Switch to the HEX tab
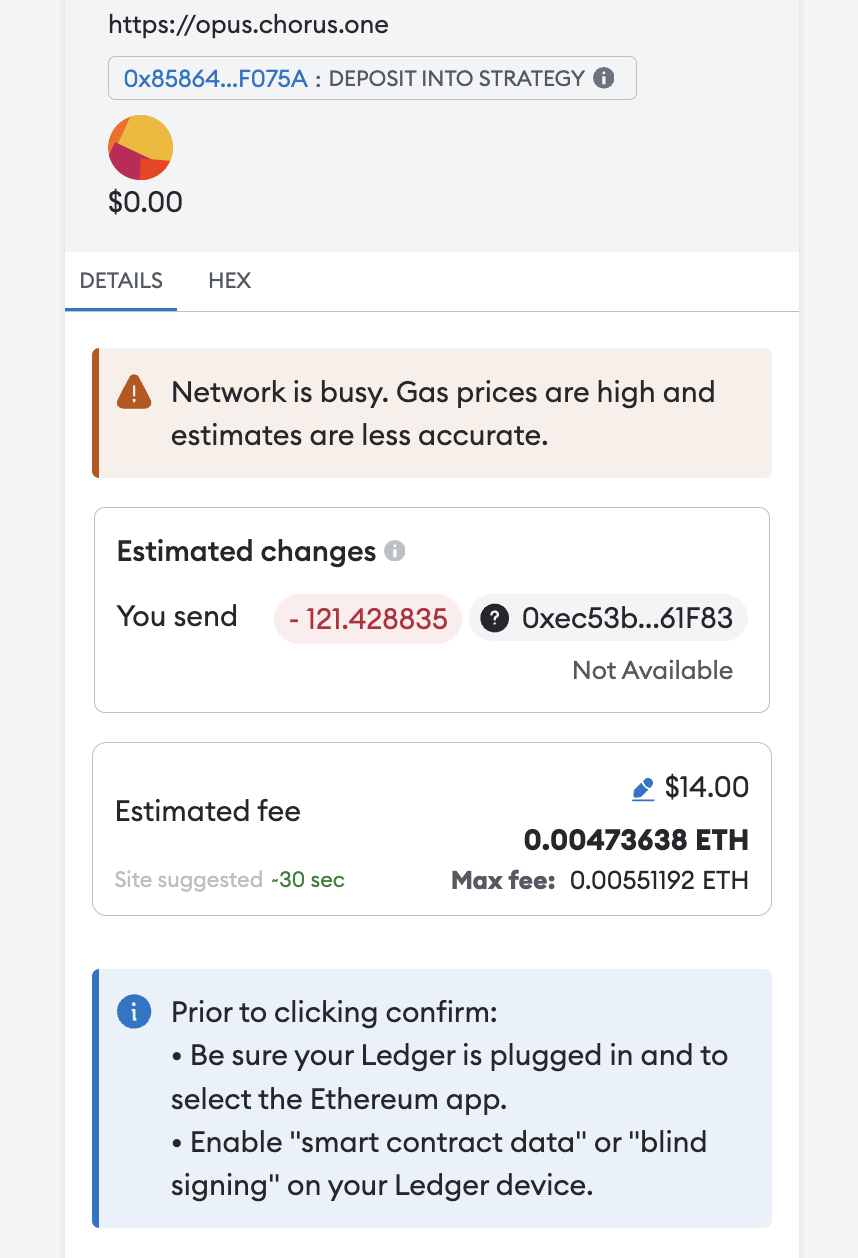Viewport: 858px width, 1258px height. [x=229, y=281]
